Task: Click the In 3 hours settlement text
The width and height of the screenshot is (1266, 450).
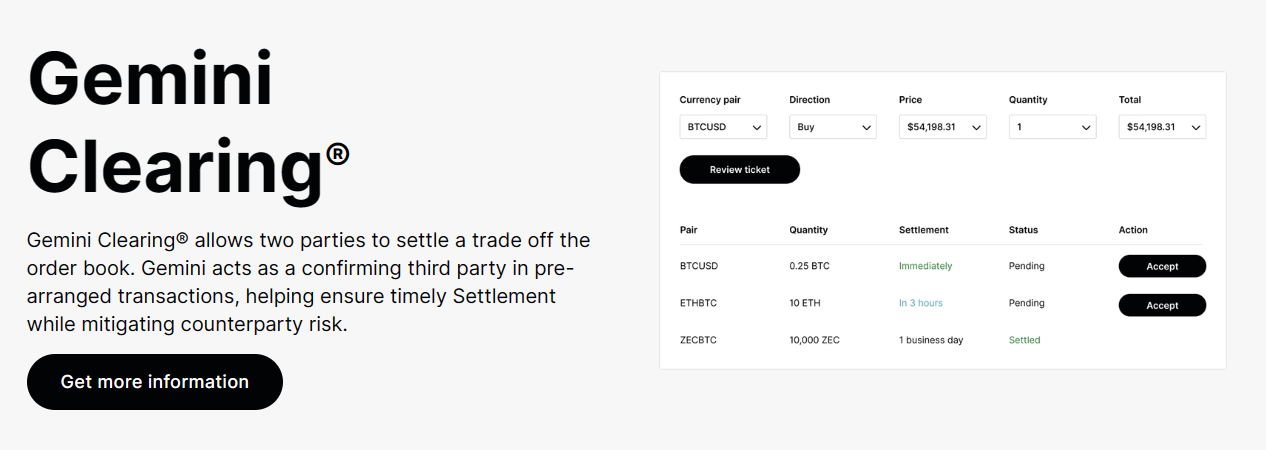Action: (x=920, y=303)
